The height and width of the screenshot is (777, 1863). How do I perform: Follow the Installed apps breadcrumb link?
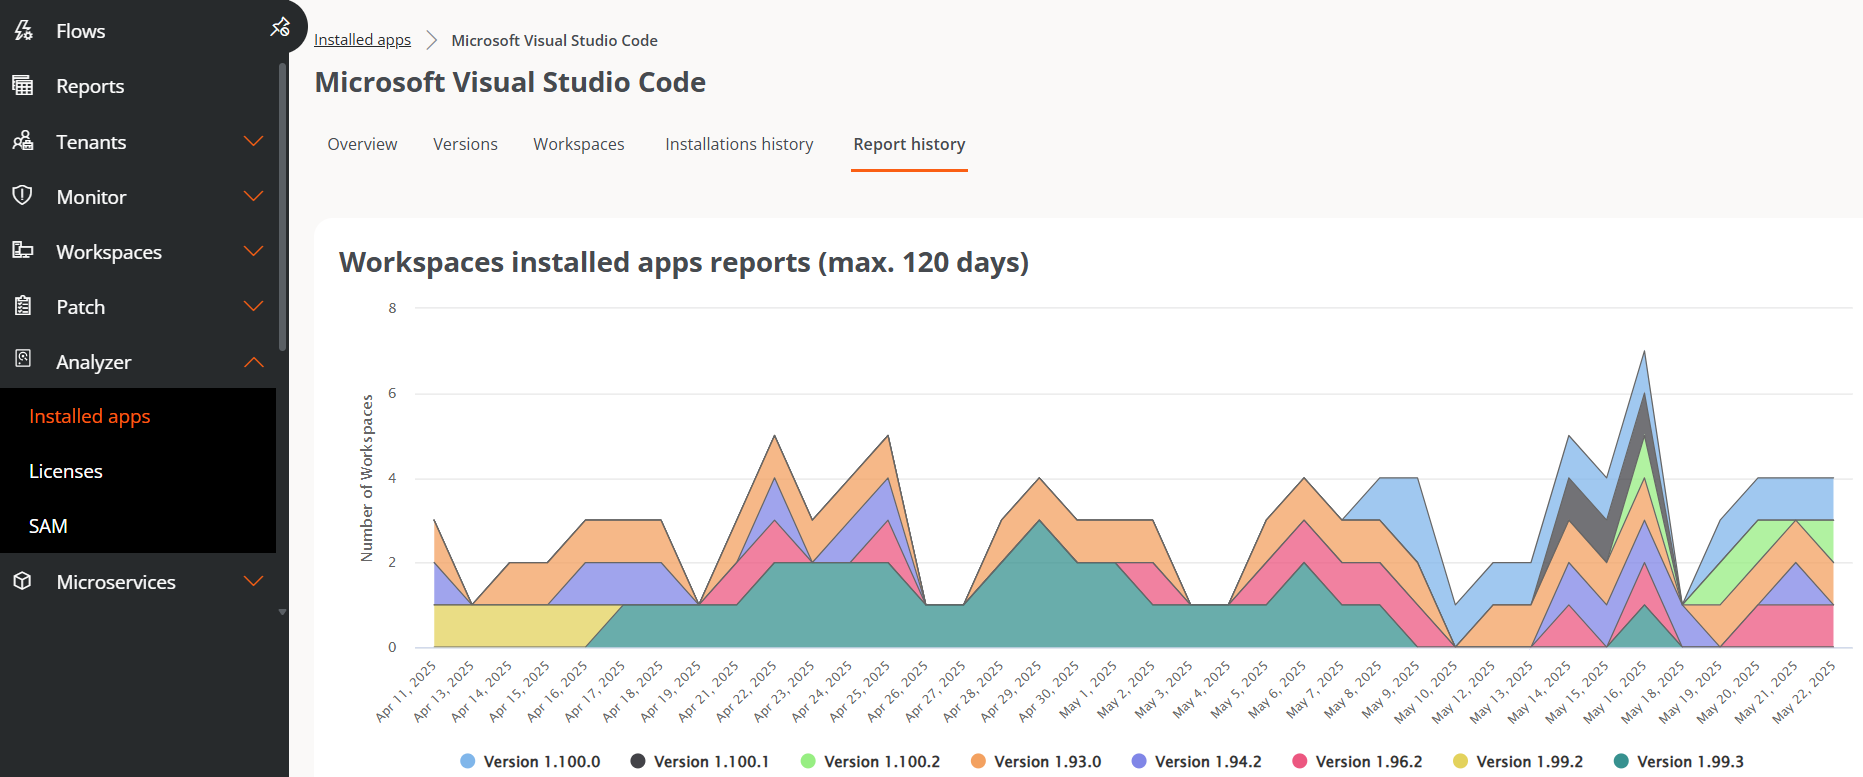pos(362,40)
